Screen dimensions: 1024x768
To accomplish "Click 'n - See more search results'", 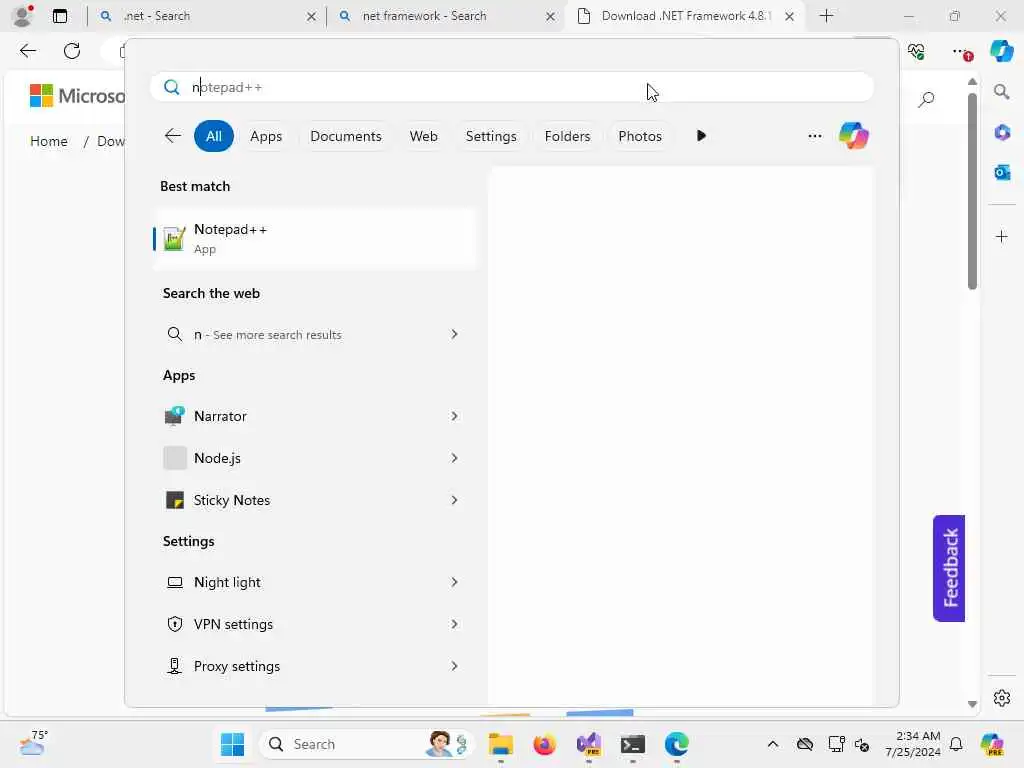I will click(313, 334).
